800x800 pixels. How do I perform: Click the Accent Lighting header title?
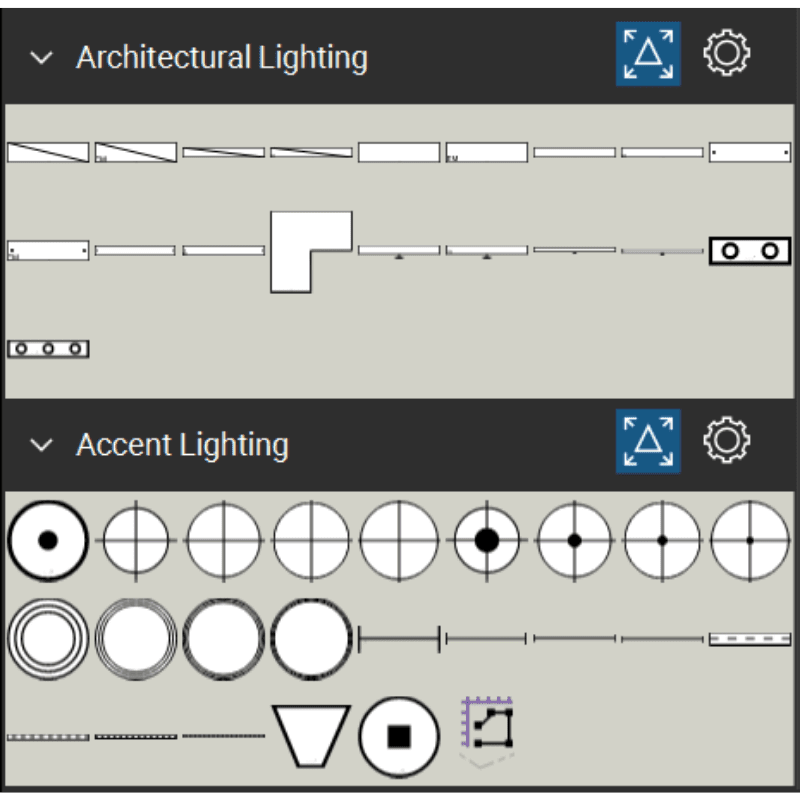tap(182, 445)
